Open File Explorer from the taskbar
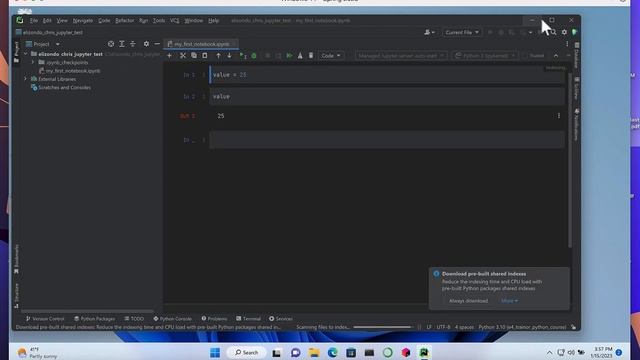640x360 pixels. pyautogui.click(x=314, y=352)
